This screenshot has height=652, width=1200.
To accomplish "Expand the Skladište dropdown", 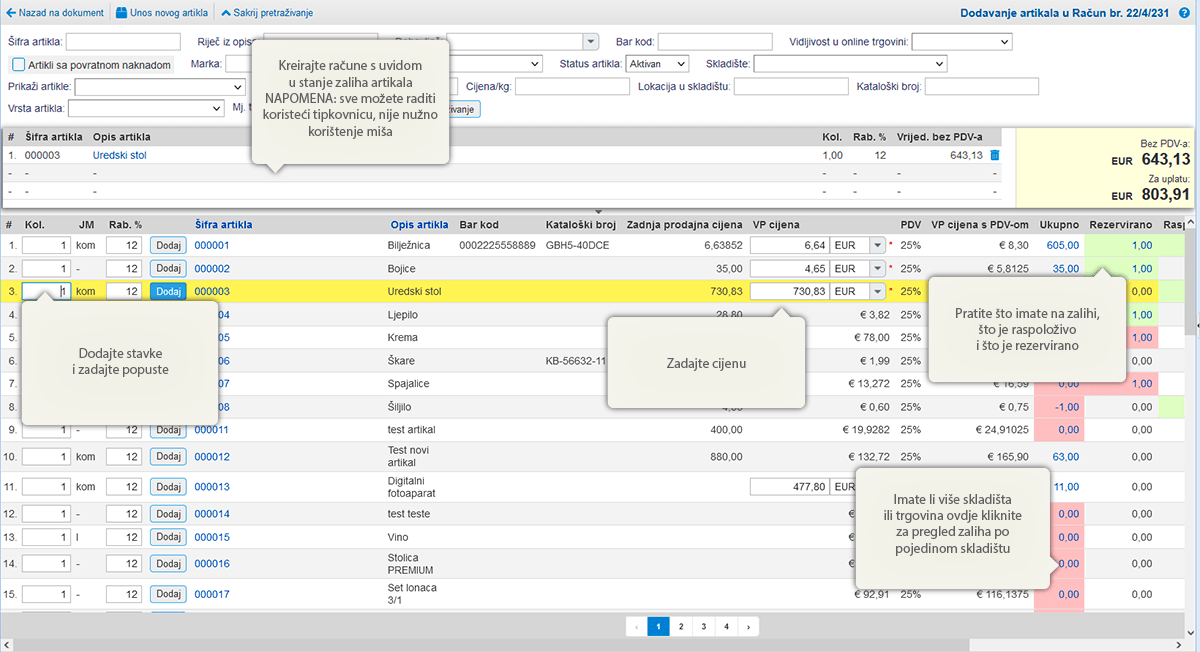I will pos(849,64).
